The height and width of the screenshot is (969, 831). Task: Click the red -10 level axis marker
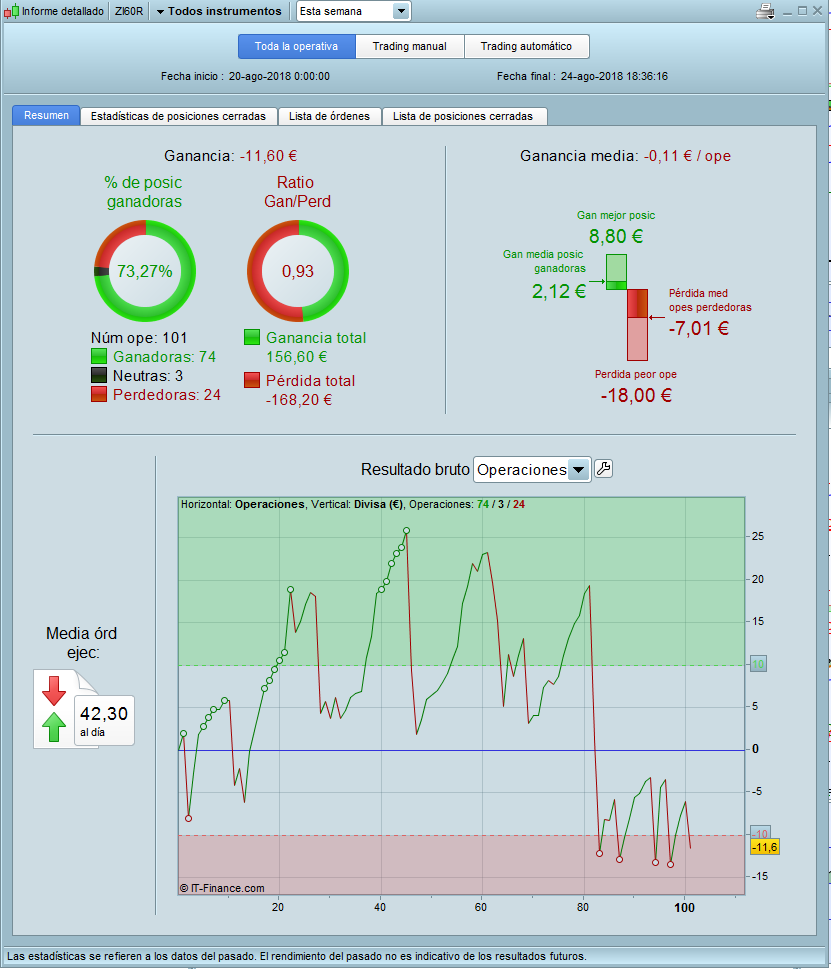760,833
